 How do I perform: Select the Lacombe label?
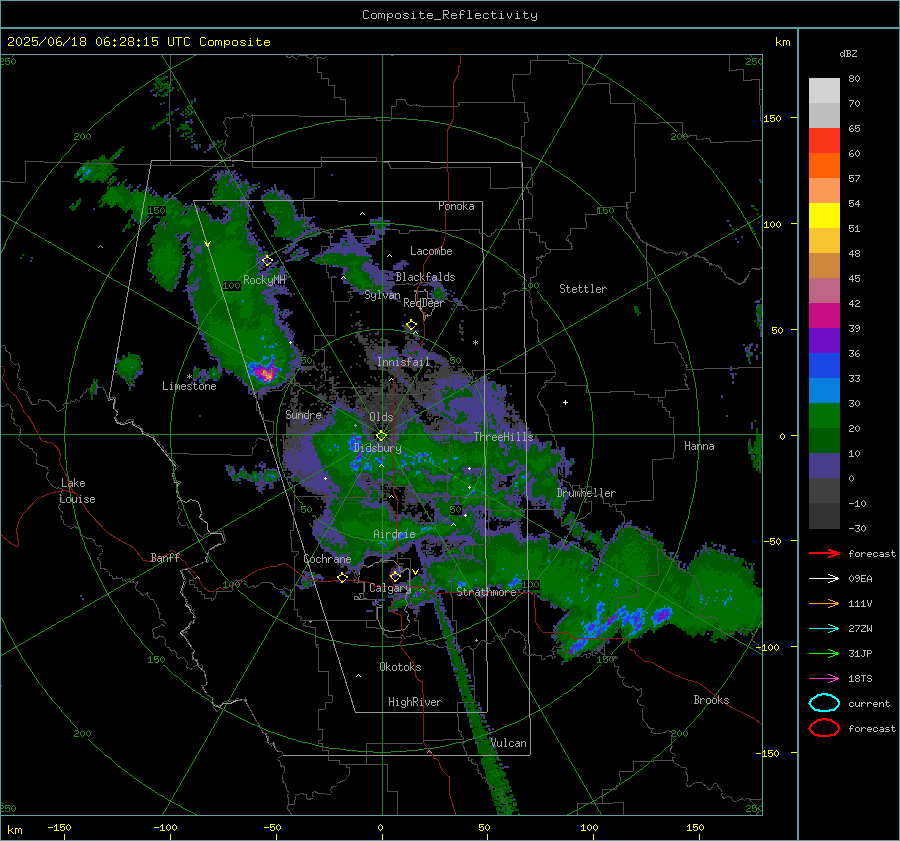[x=431, y=251]
